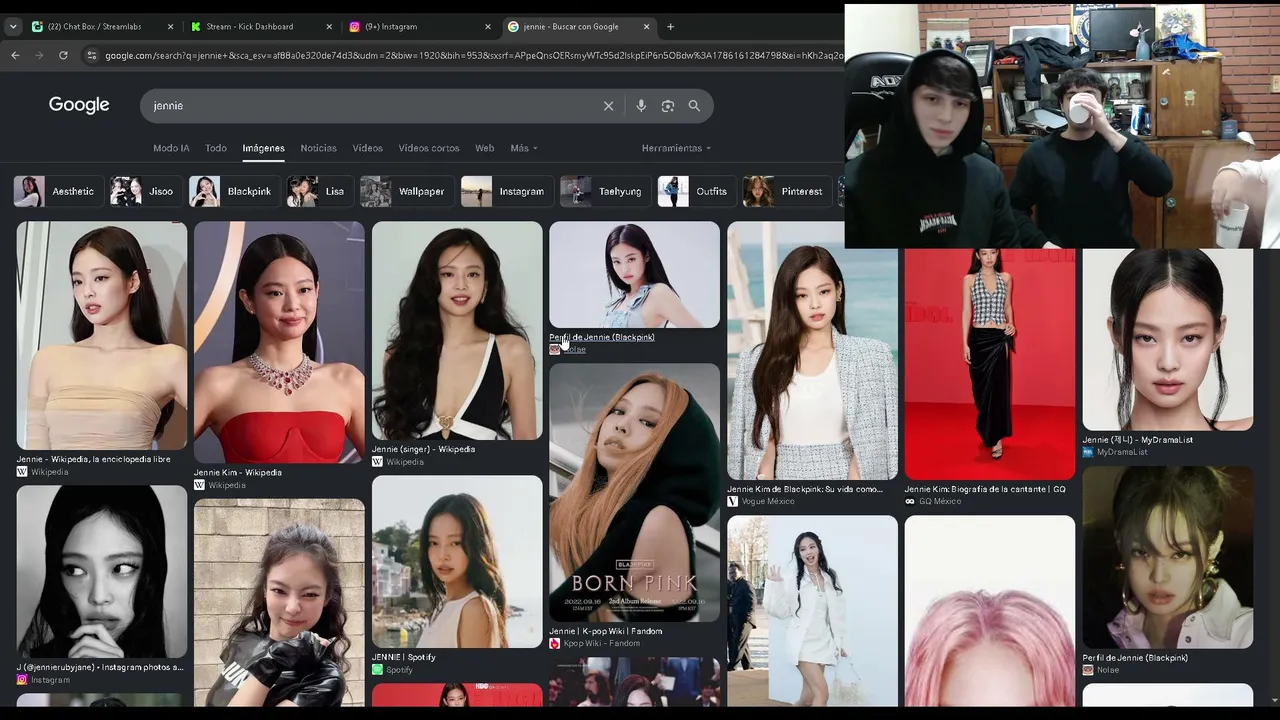The height and width of the screenshot is (720, 1280).
Task: Close the "jennie - Buscar con Google" tab
Action: (x=647, y=27)
